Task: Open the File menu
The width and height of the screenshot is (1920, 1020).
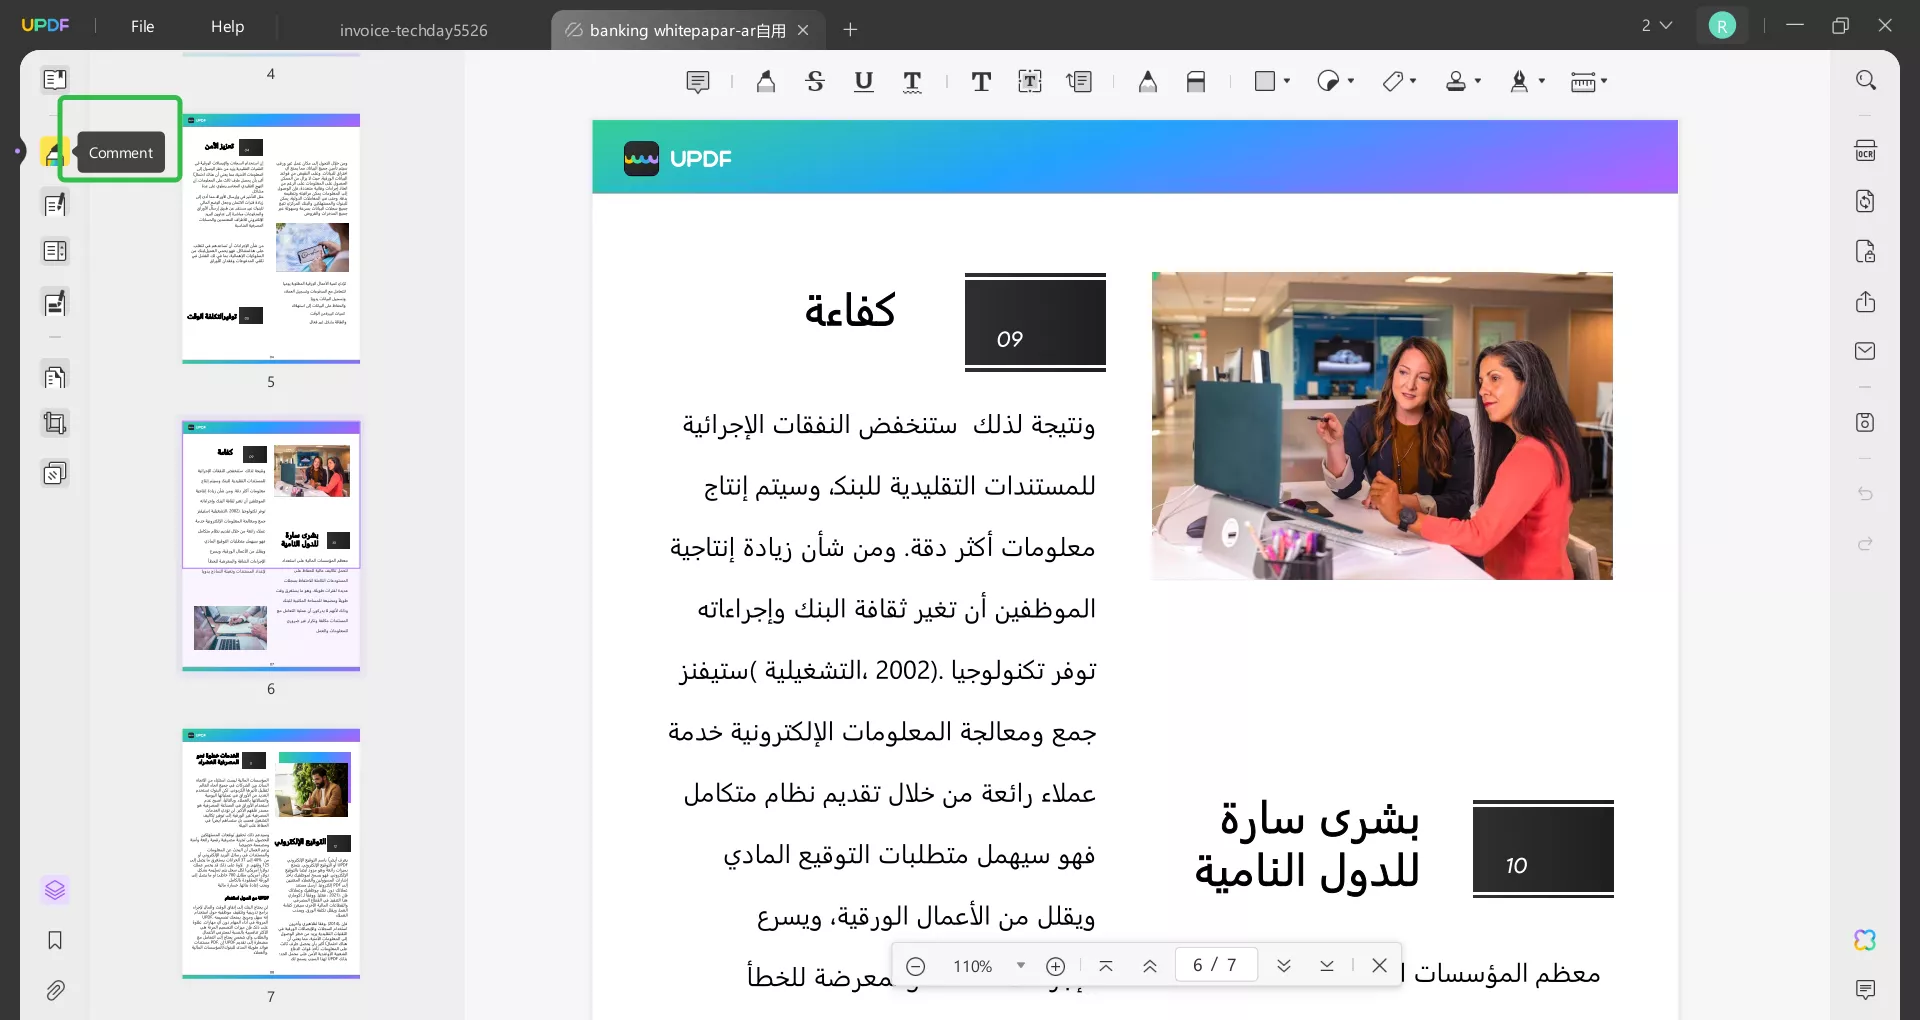Action: click(x=142, y=27)
